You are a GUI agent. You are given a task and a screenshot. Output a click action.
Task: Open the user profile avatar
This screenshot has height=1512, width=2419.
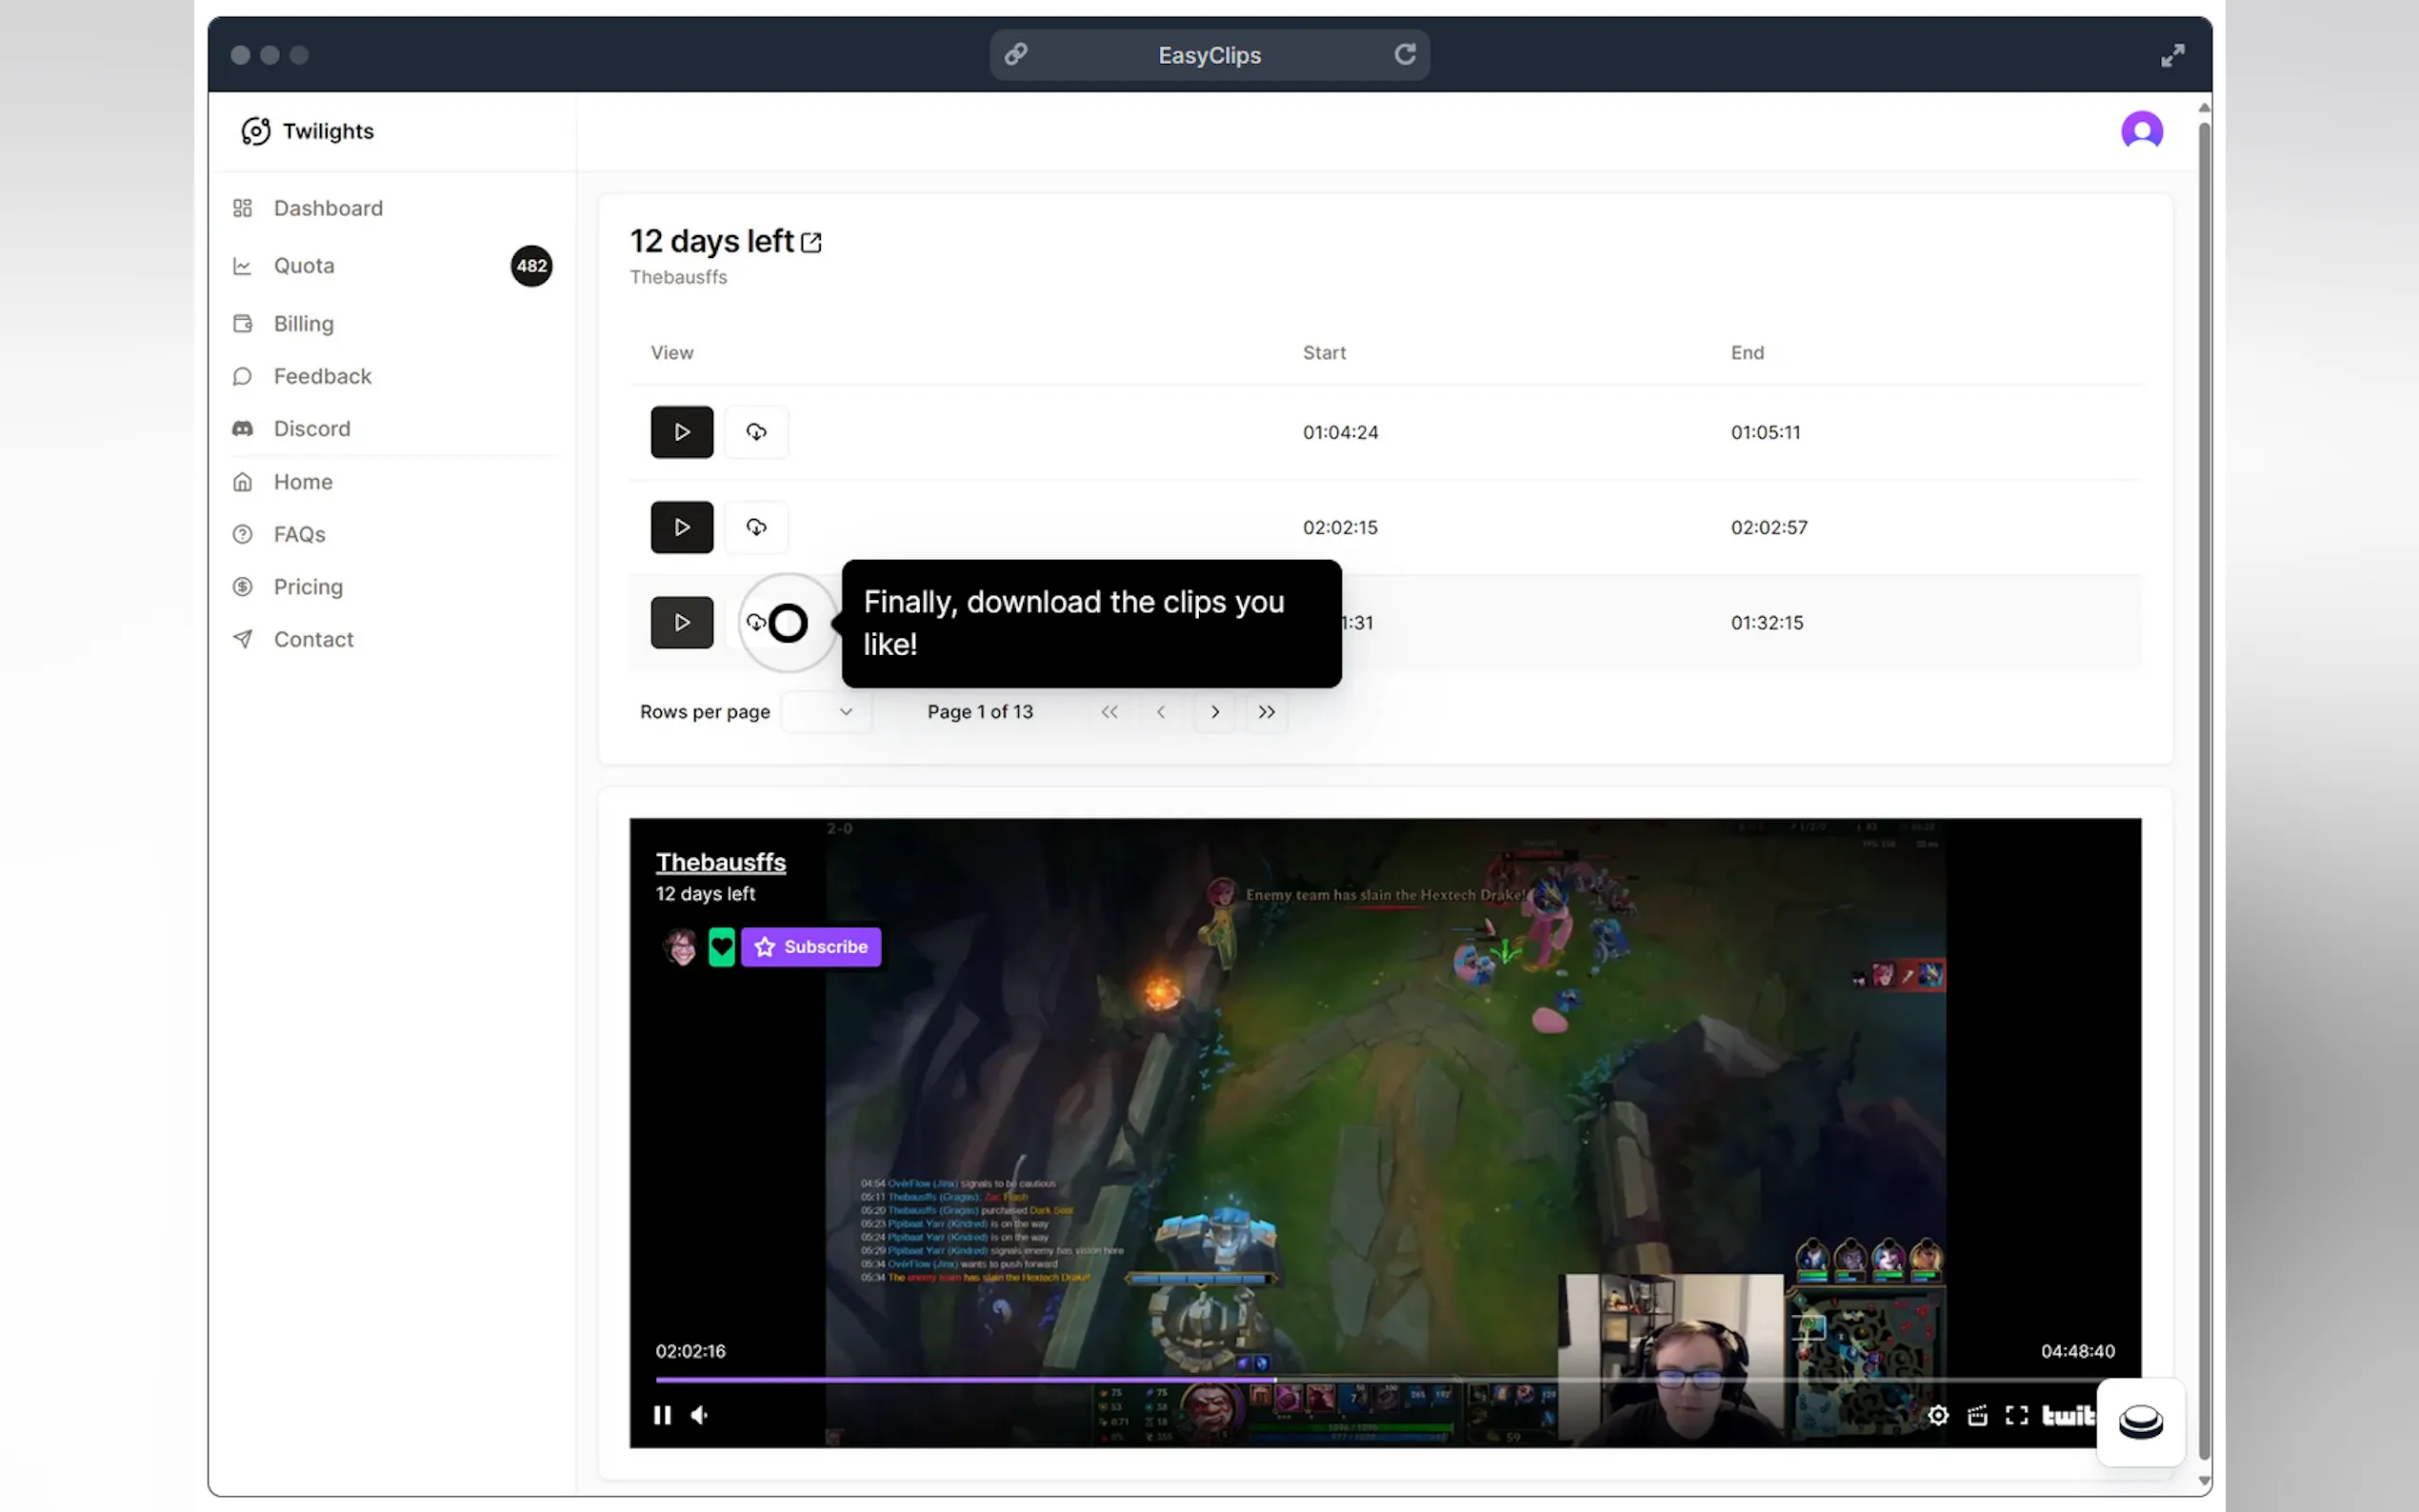point(2141,130)
